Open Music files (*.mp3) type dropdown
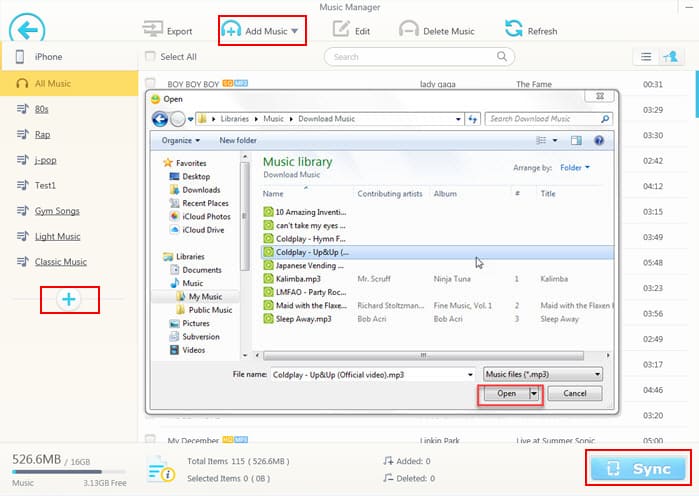699x496 pixels. click(x=543, y=374)
